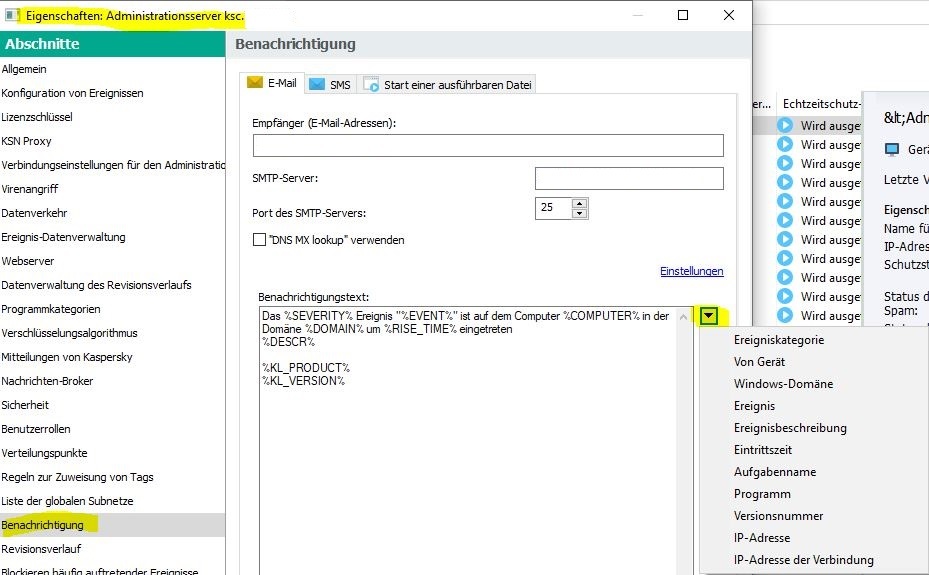Click the E-Mail envelope tab icon
Image resolution: width=929 pixels, height=575 pixels.
[254, 84]
